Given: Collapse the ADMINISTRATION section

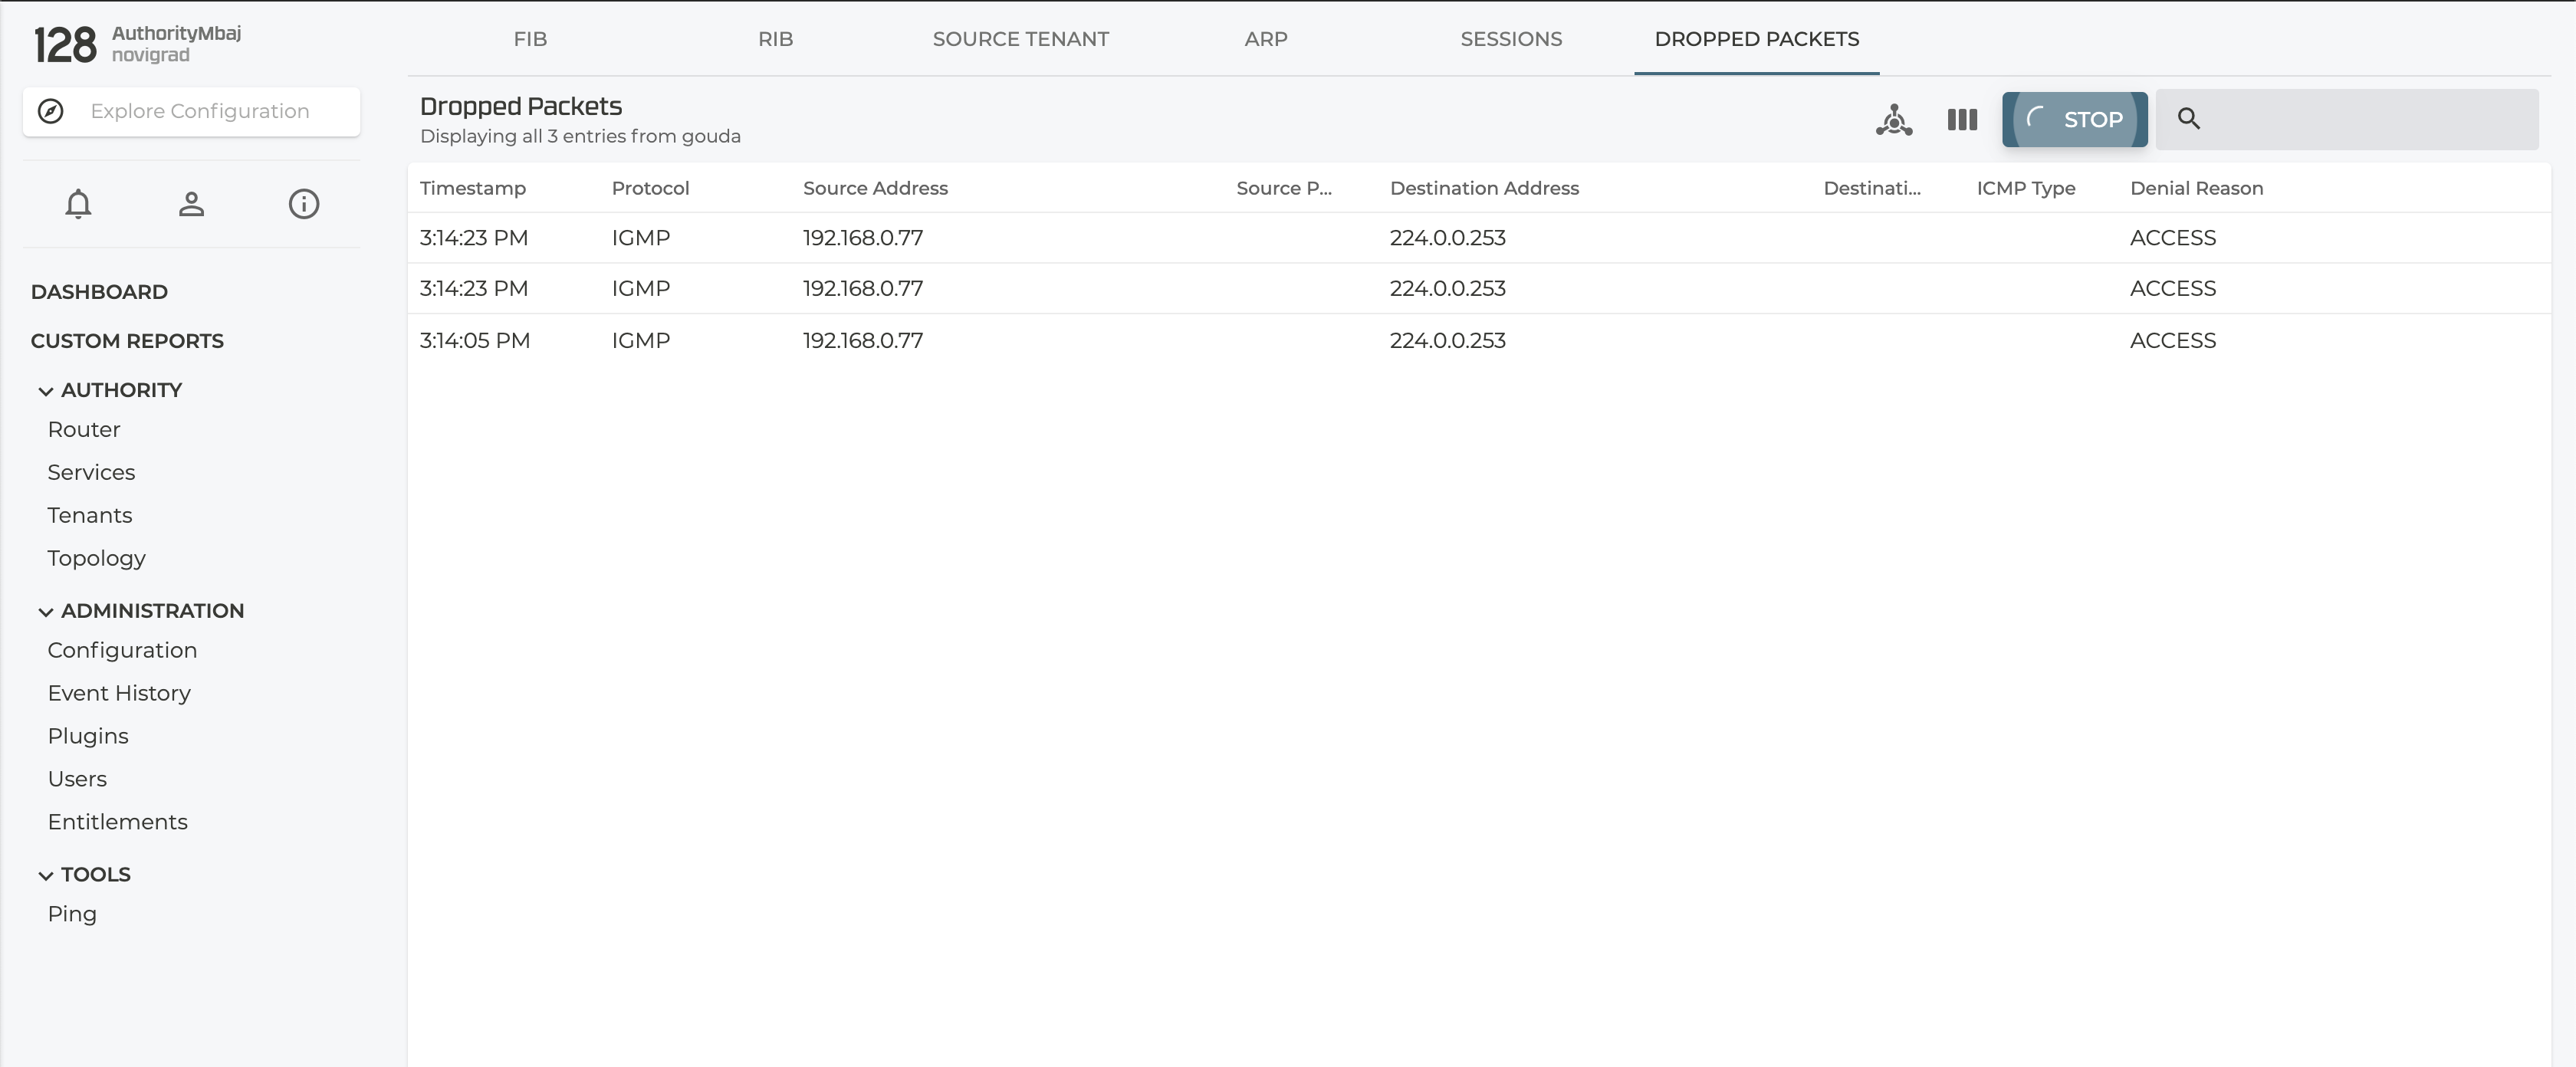Looking at the screenshot, I should pyautogui.click(x=45, y=612).
